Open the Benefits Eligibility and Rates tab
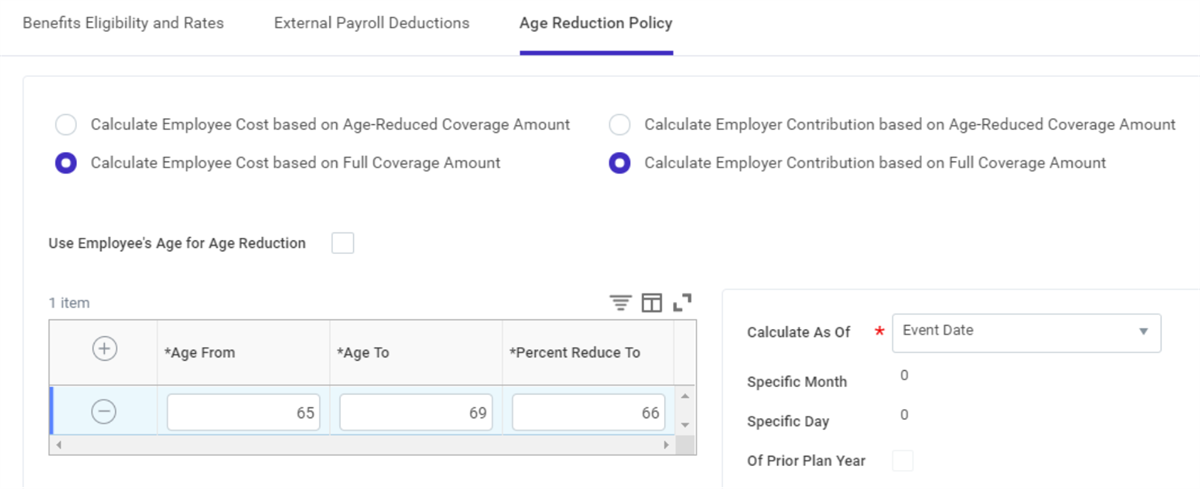 [x=123, y=23]
